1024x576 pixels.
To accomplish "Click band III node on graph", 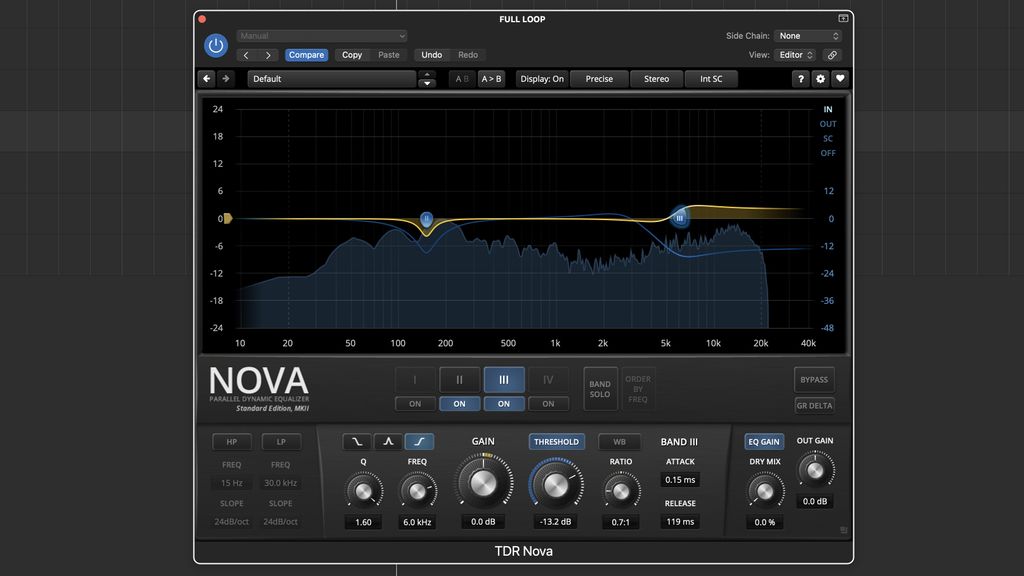I will tap(680, 218).
